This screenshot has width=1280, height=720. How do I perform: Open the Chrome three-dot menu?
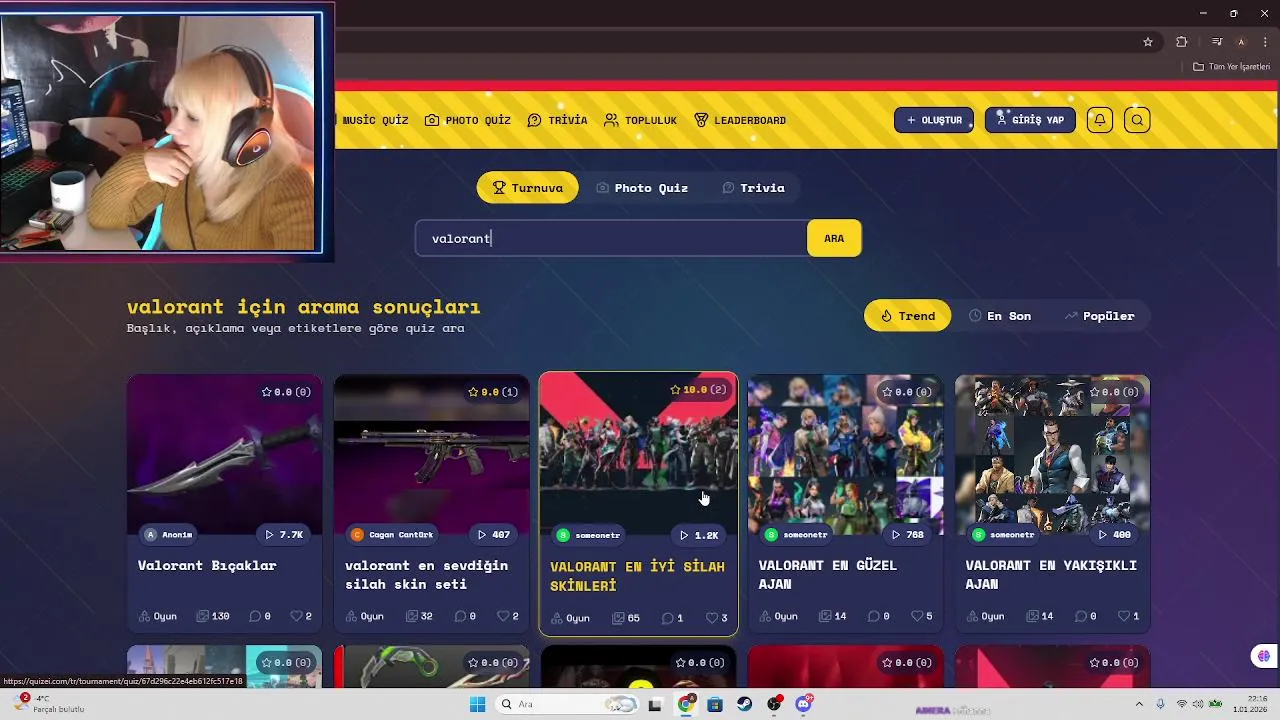(1265, 42)
